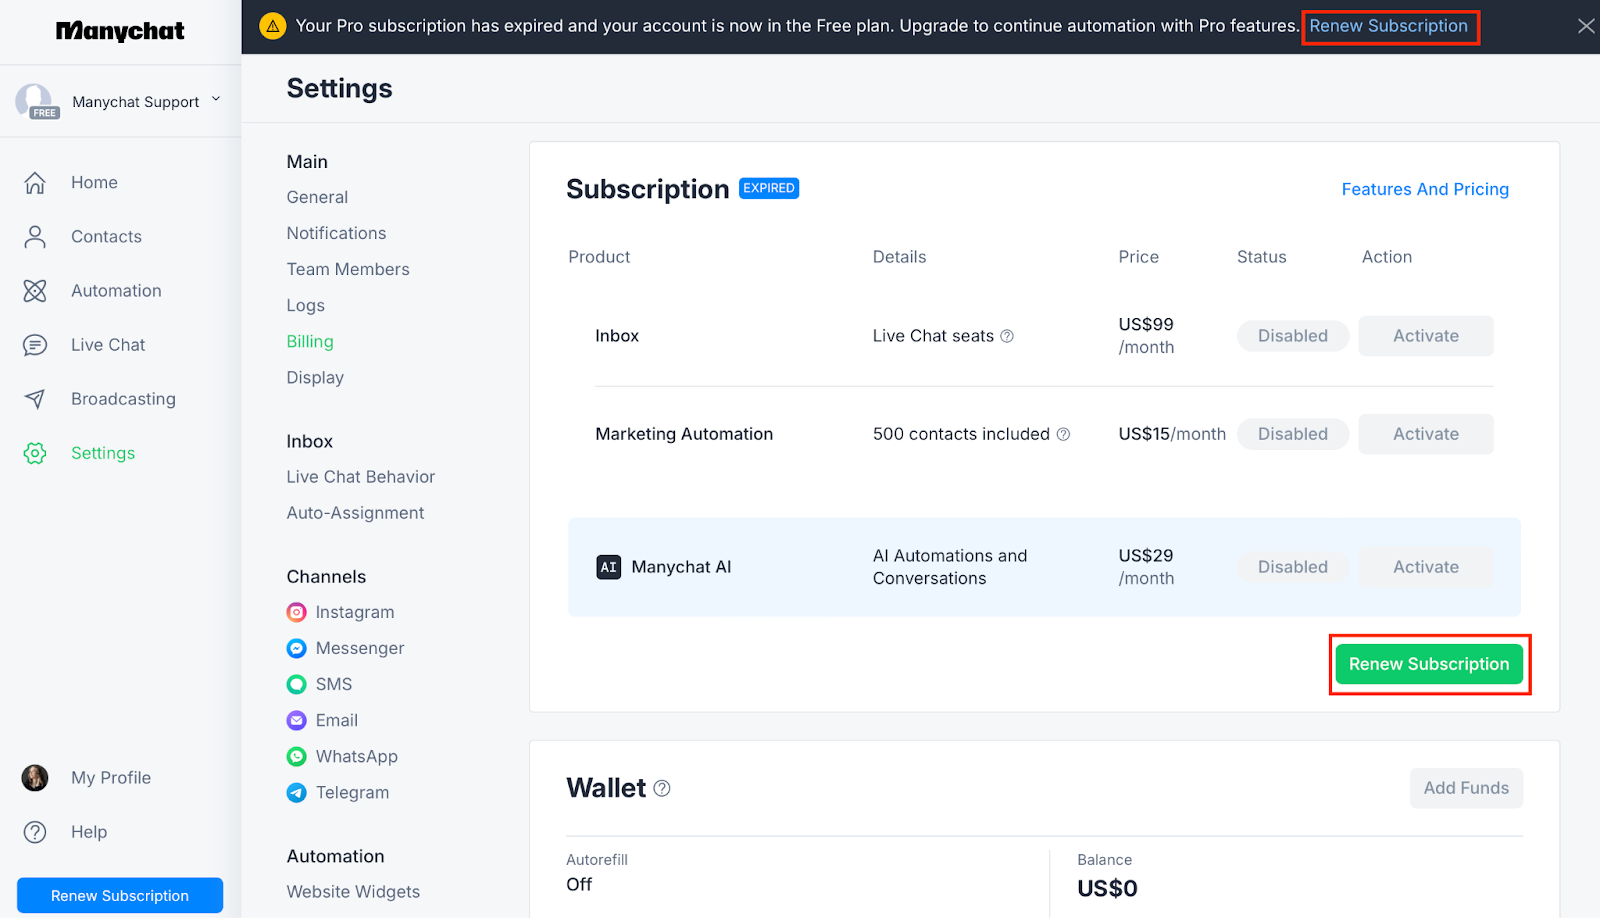This screenshot has height=918, width=1600.
Task: Open the Auto-Assignment inbox settings
Action: (x=355, y=513)
